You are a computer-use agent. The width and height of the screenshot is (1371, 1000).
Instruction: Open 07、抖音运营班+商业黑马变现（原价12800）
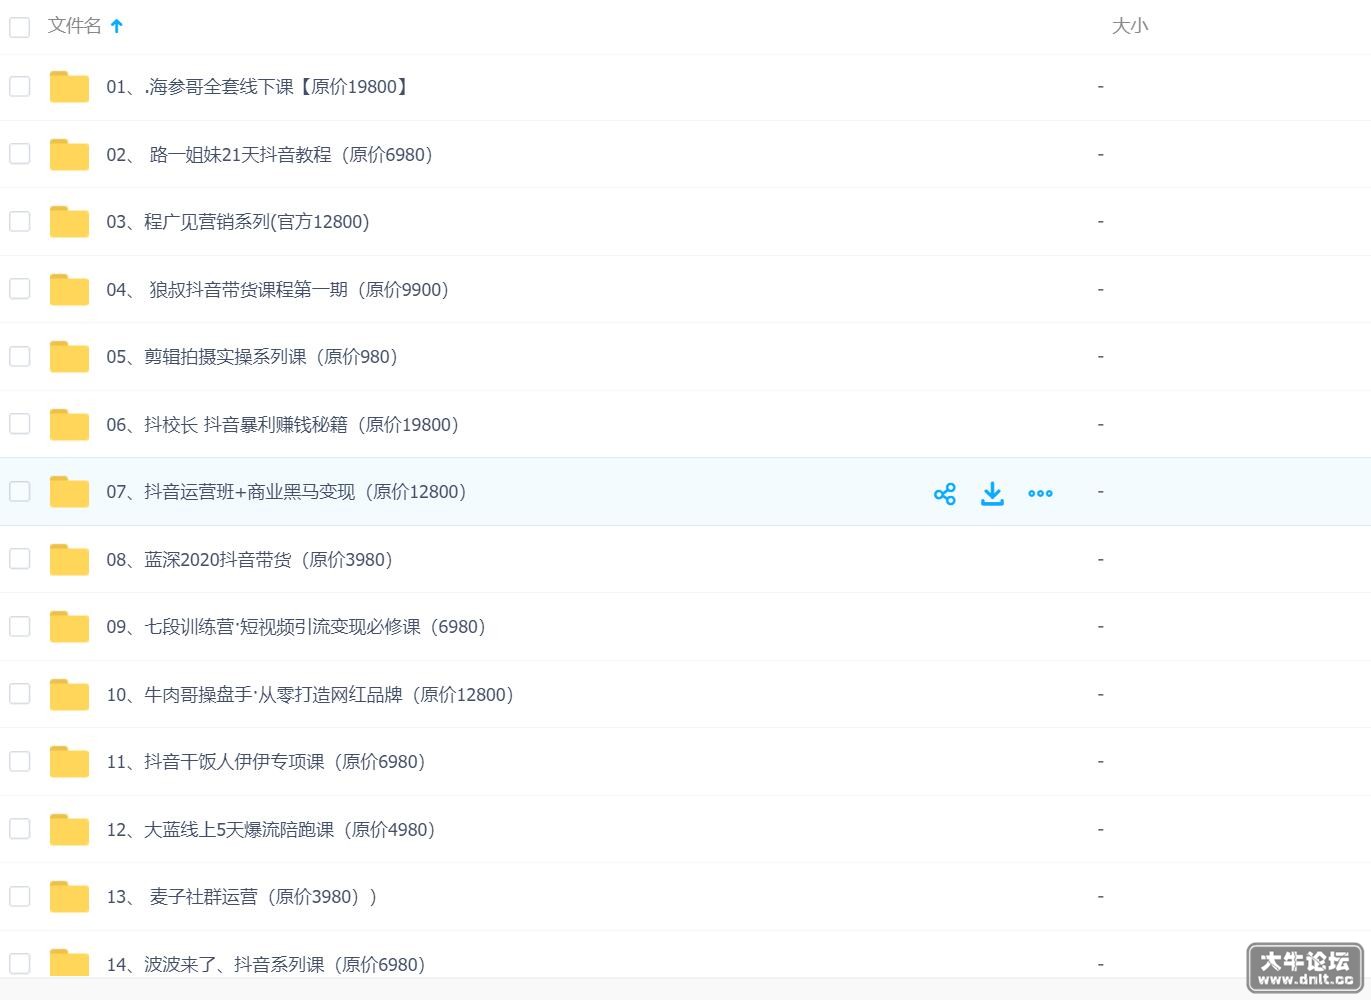coord(287,492)
